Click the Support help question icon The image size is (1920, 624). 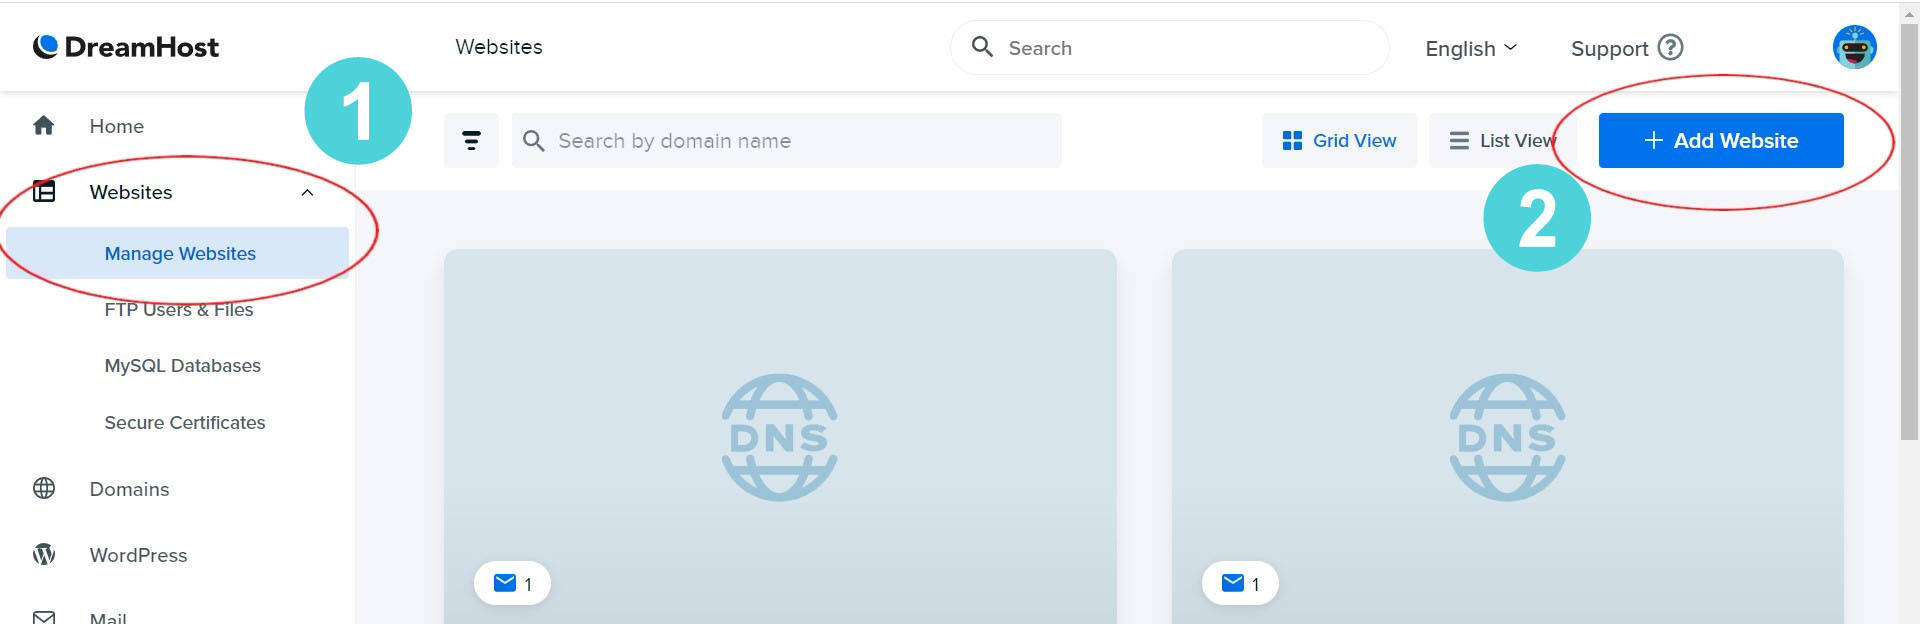point(1670,47)
